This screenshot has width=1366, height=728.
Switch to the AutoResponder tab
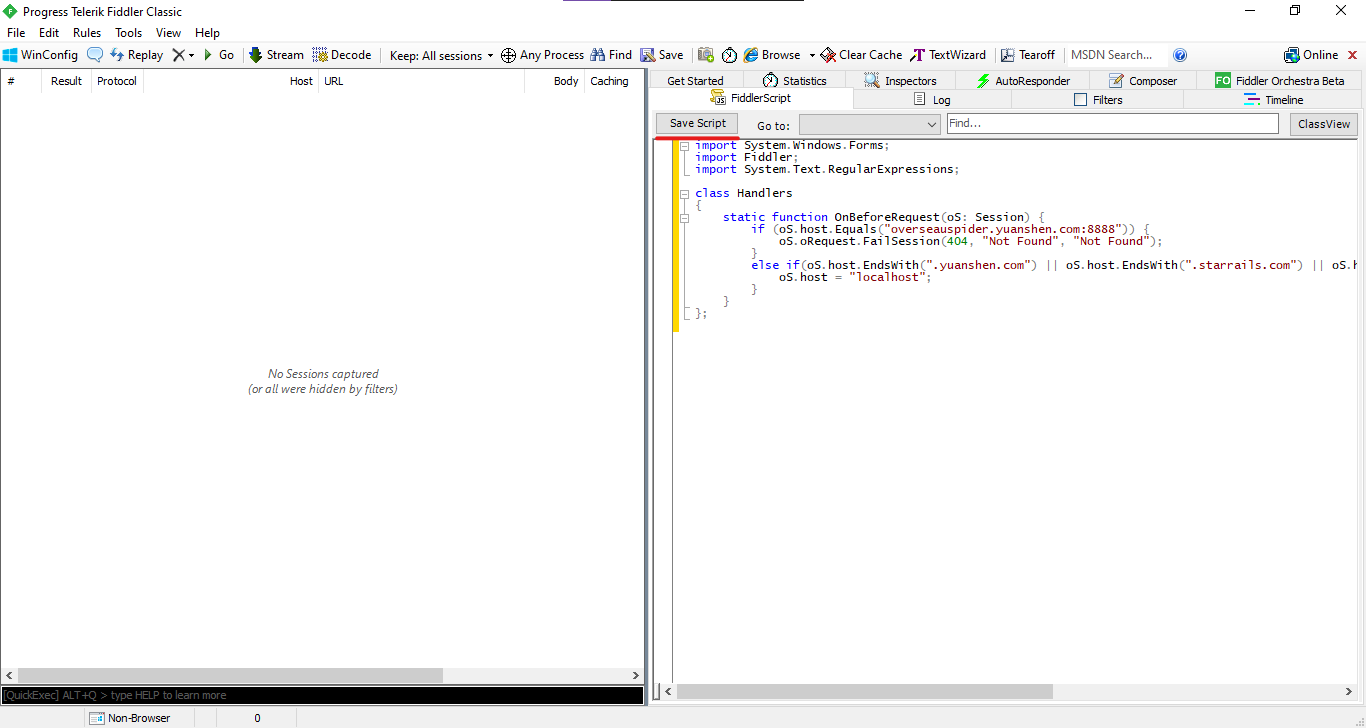coord(1023,81)
